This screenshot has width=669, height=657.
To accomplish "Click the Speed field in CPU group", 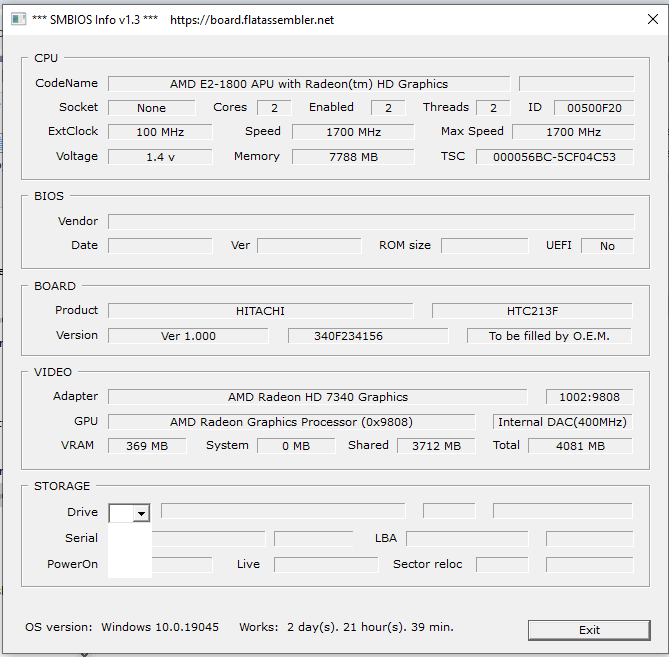I will pyautogui.click(x=353, y=132).
